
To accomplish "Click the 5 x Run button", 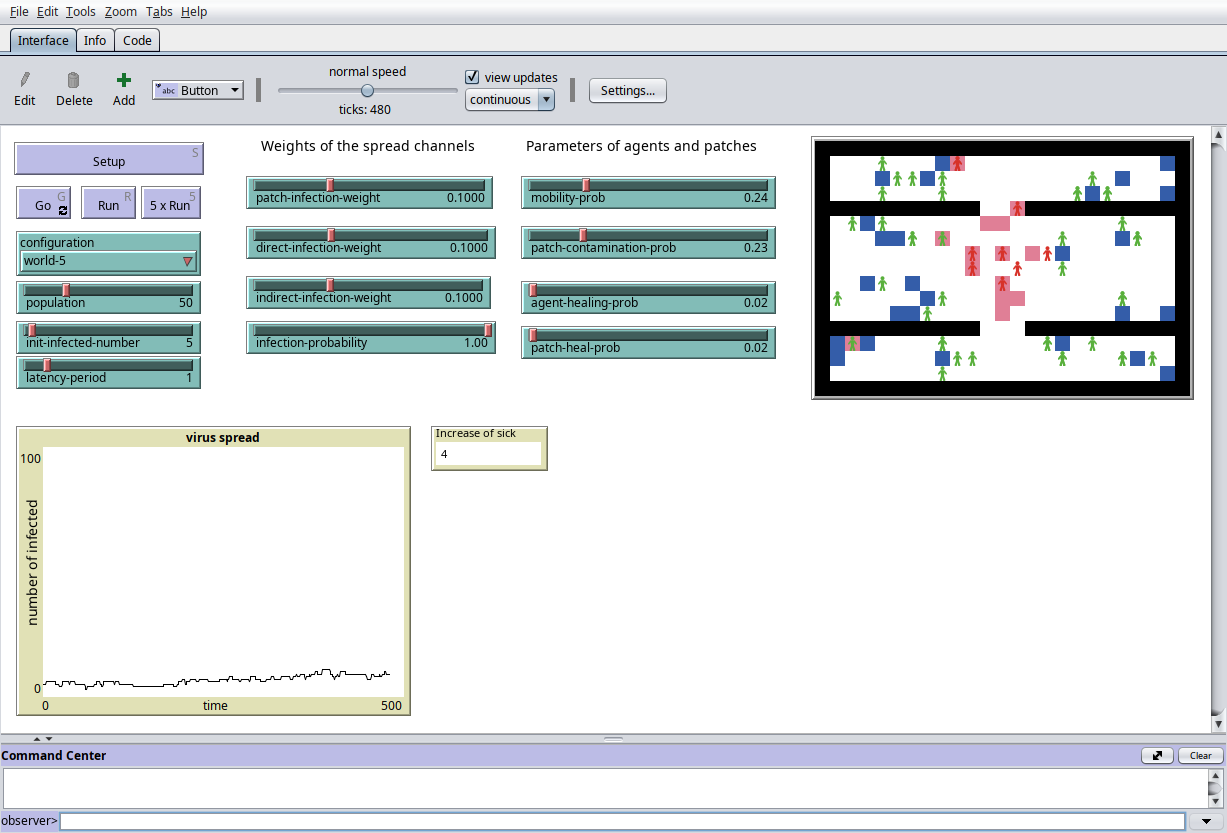I will 170,205.
